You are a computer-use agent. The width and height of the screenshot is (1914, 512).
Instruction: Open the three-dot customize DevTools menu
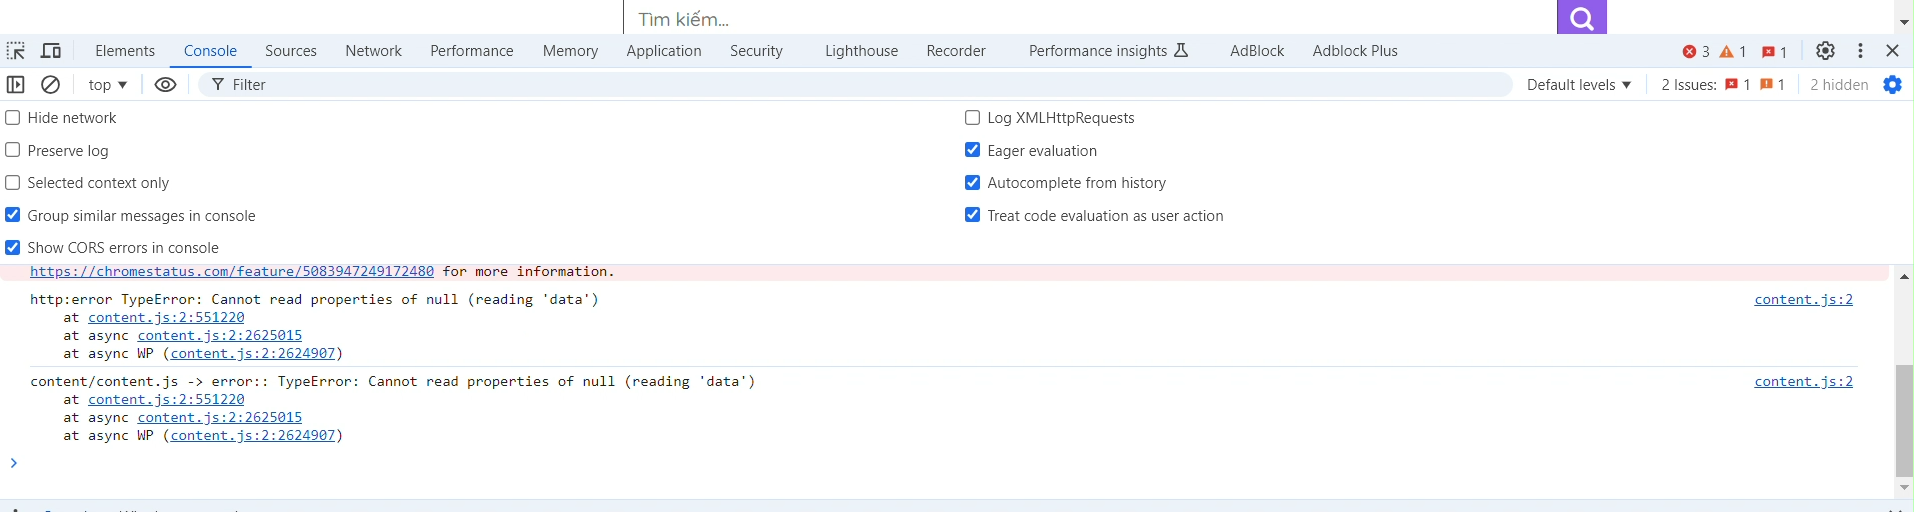1860,51
